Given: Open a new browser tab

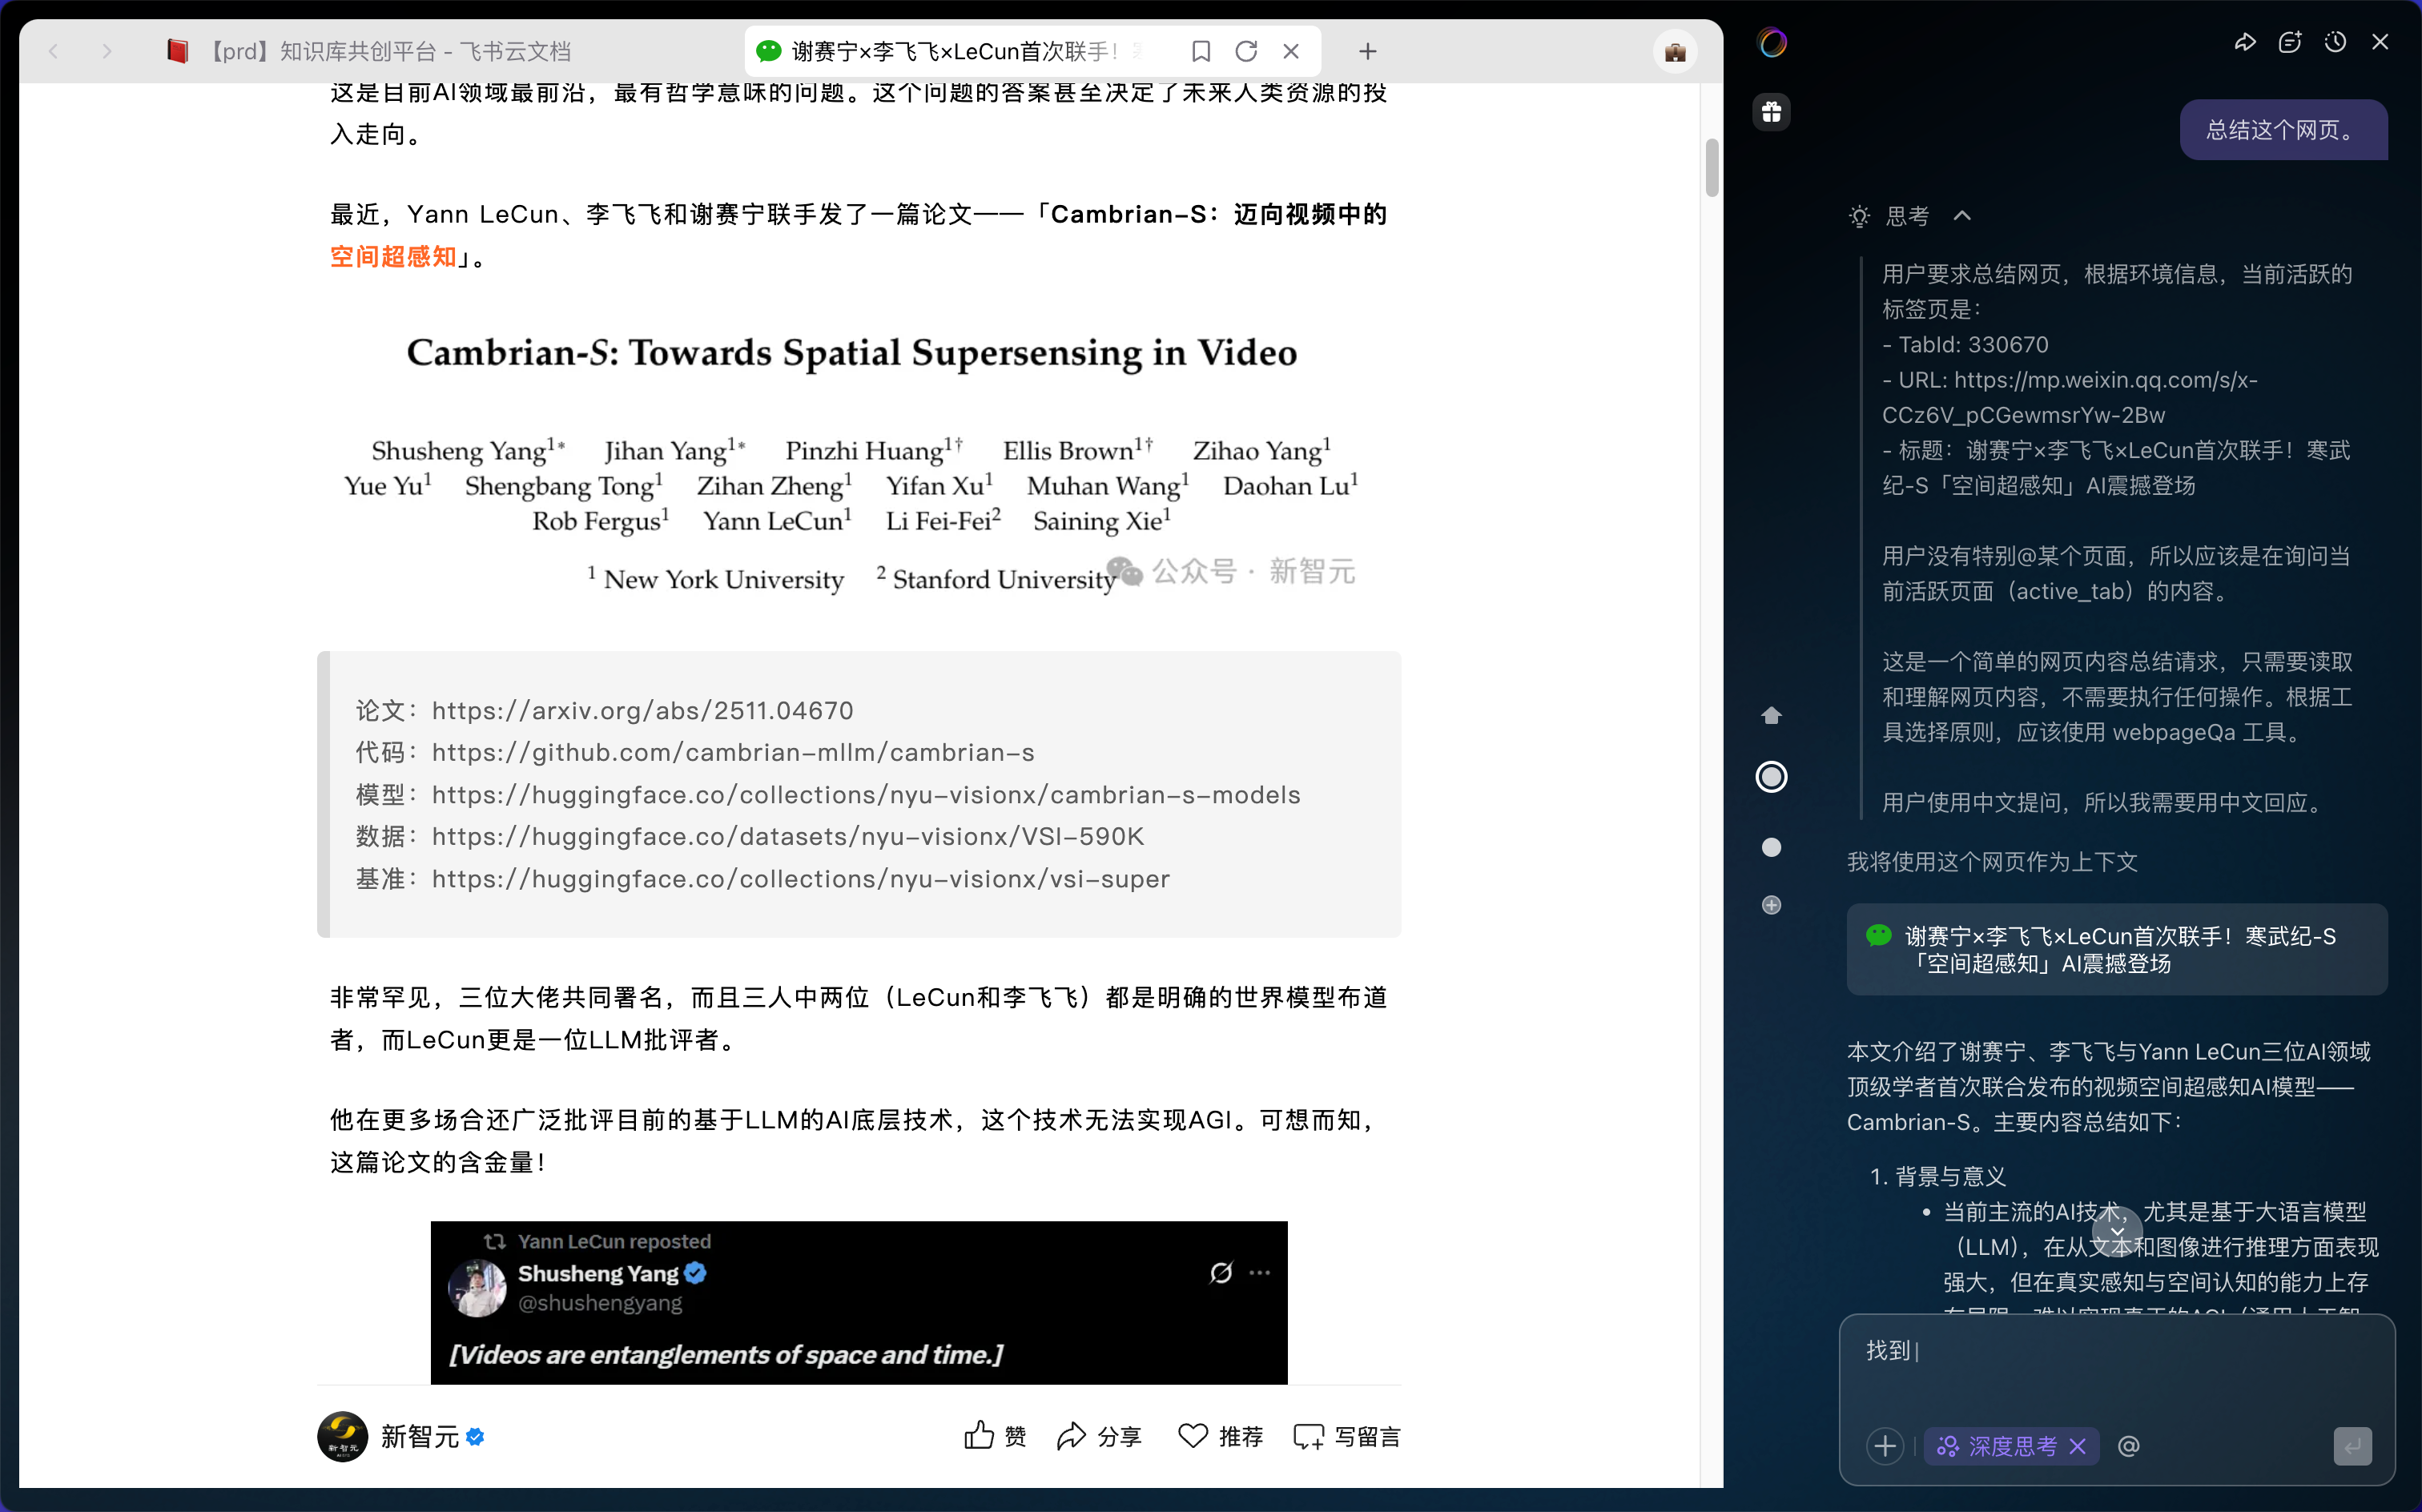Looking at the screenshot, I should [1368, 51].
